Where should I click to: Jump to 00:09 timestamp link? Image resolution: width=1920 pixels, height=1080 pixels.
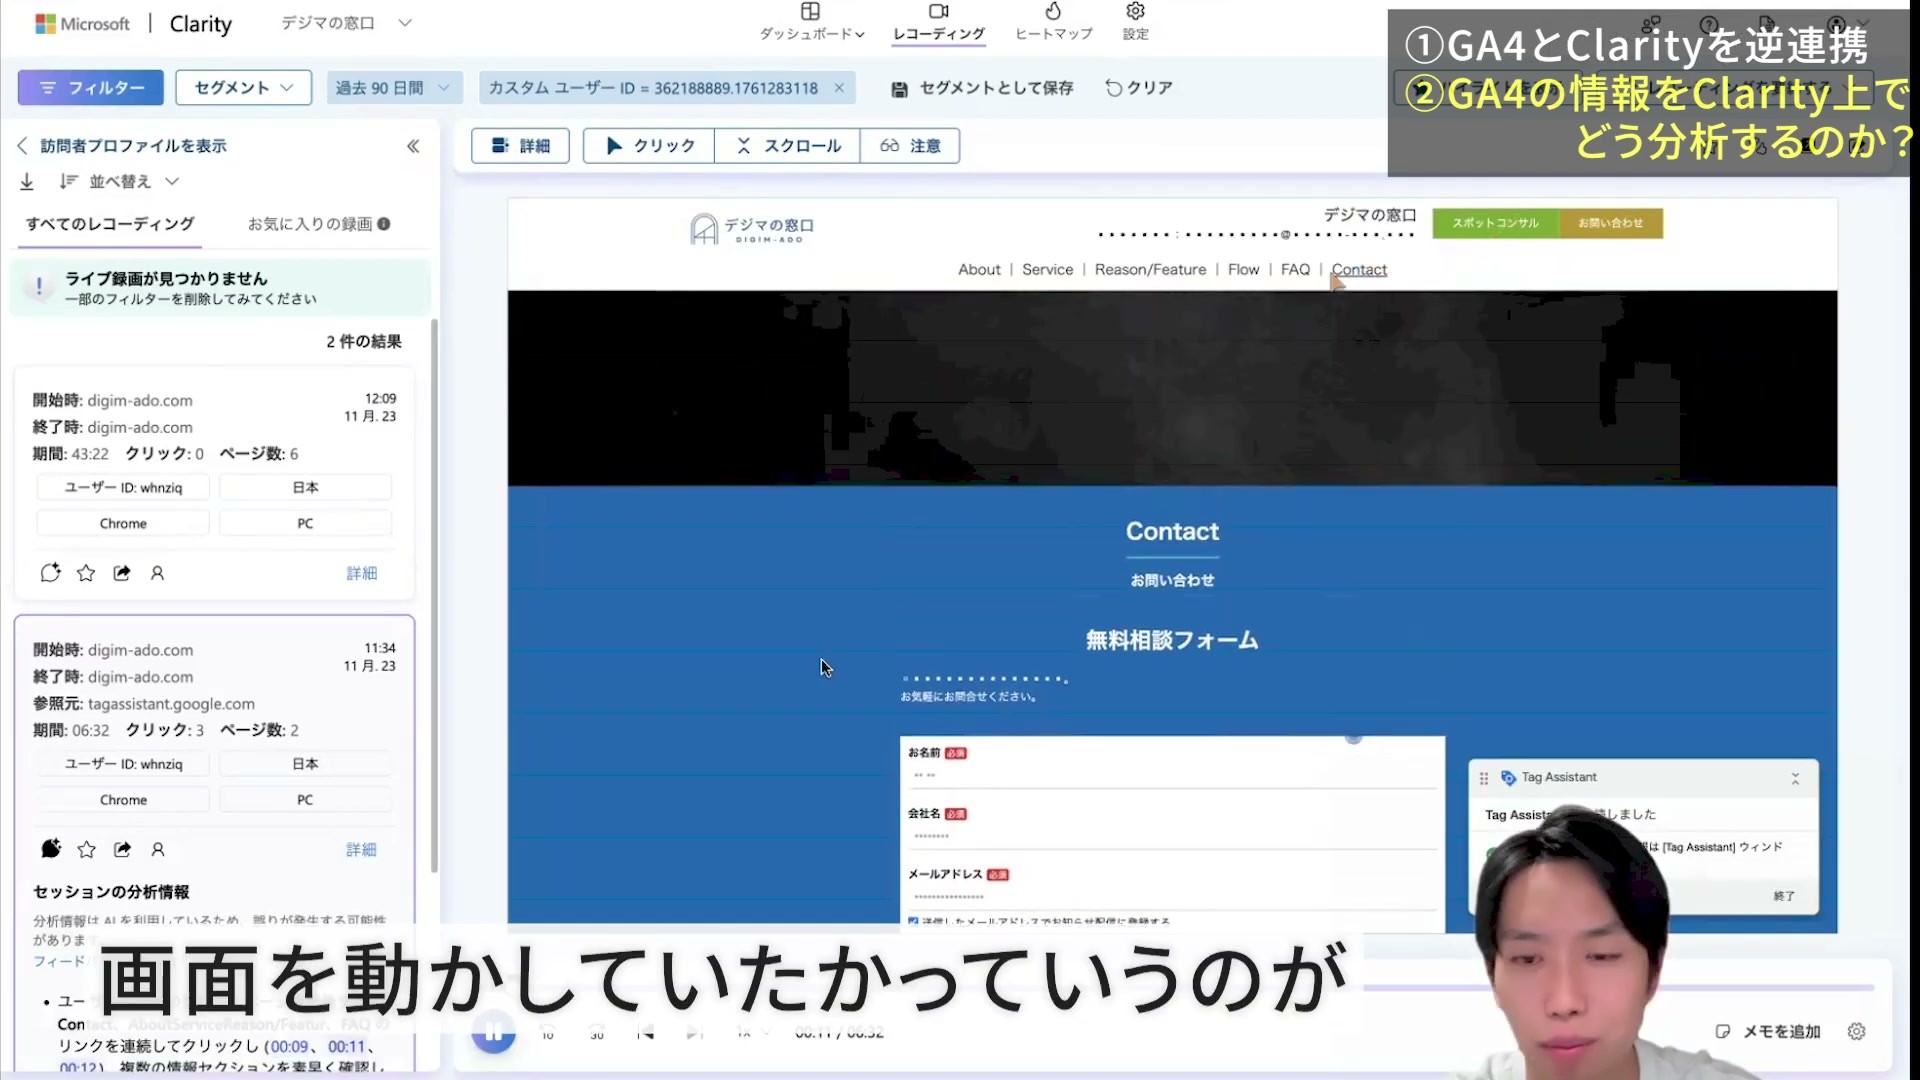(x=289, y=1047)
